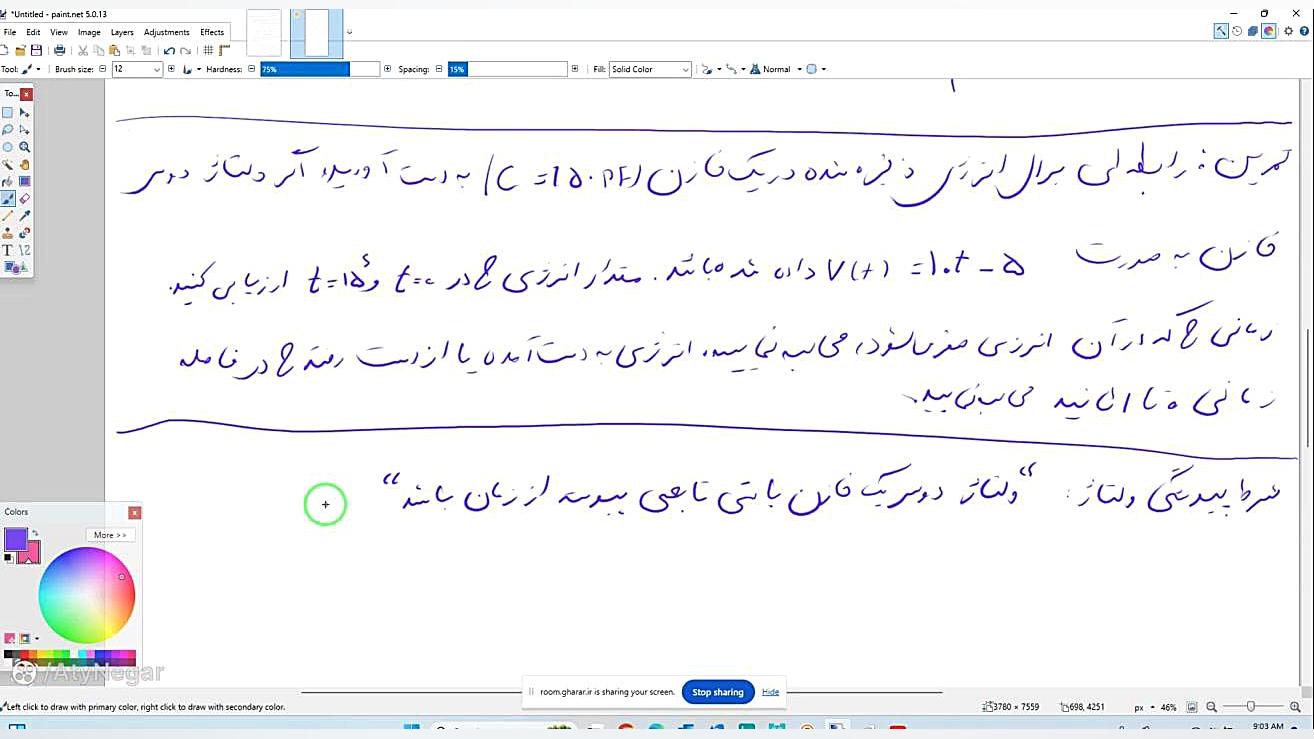Viewport: 1314px width, 739px height.
Task: Select the Magic Wand tool
Action: coord(8,164)
